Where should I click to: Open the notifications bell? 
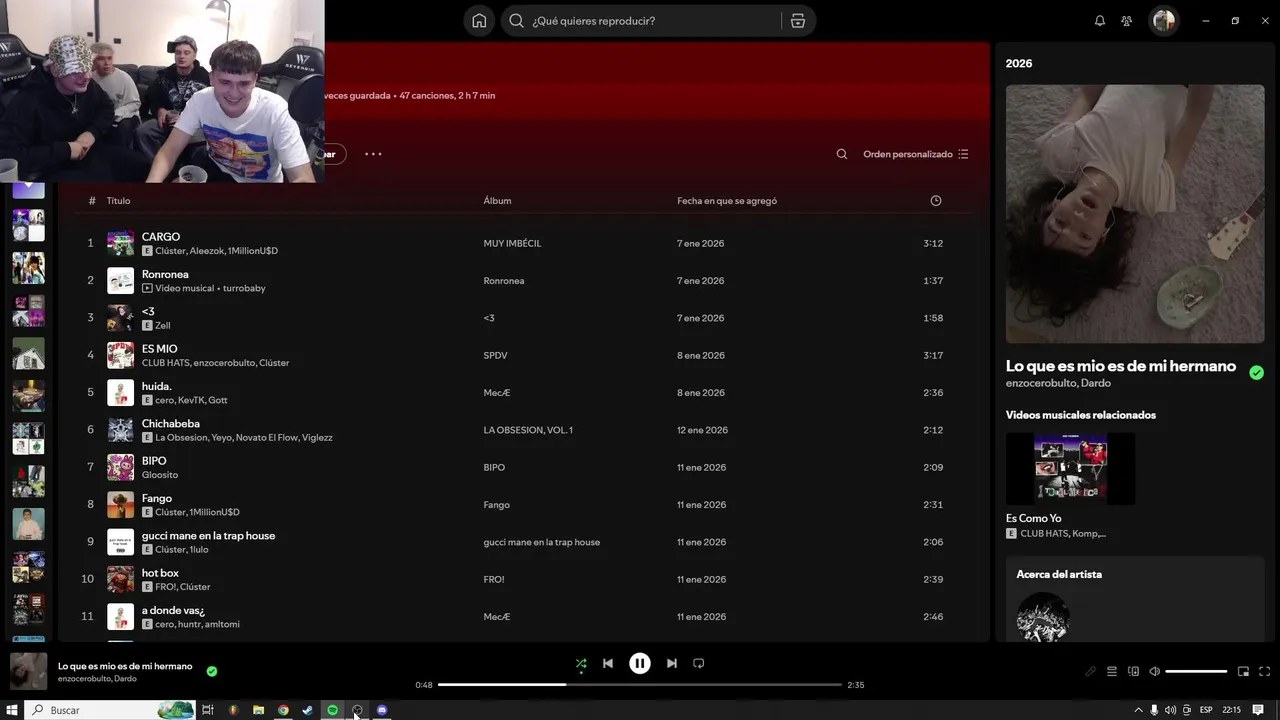(x=1100, y=21)
